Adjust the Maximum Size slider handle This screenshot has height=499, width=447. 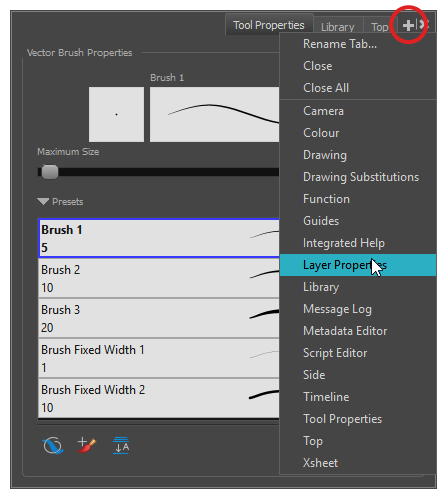[50, 172]
